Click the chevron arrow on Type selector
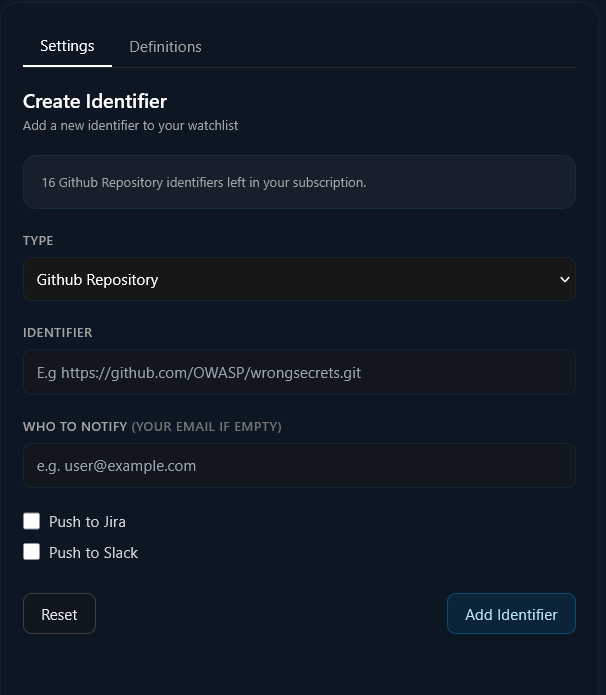This screenshot has height=695, width=606. click(564, 280)
